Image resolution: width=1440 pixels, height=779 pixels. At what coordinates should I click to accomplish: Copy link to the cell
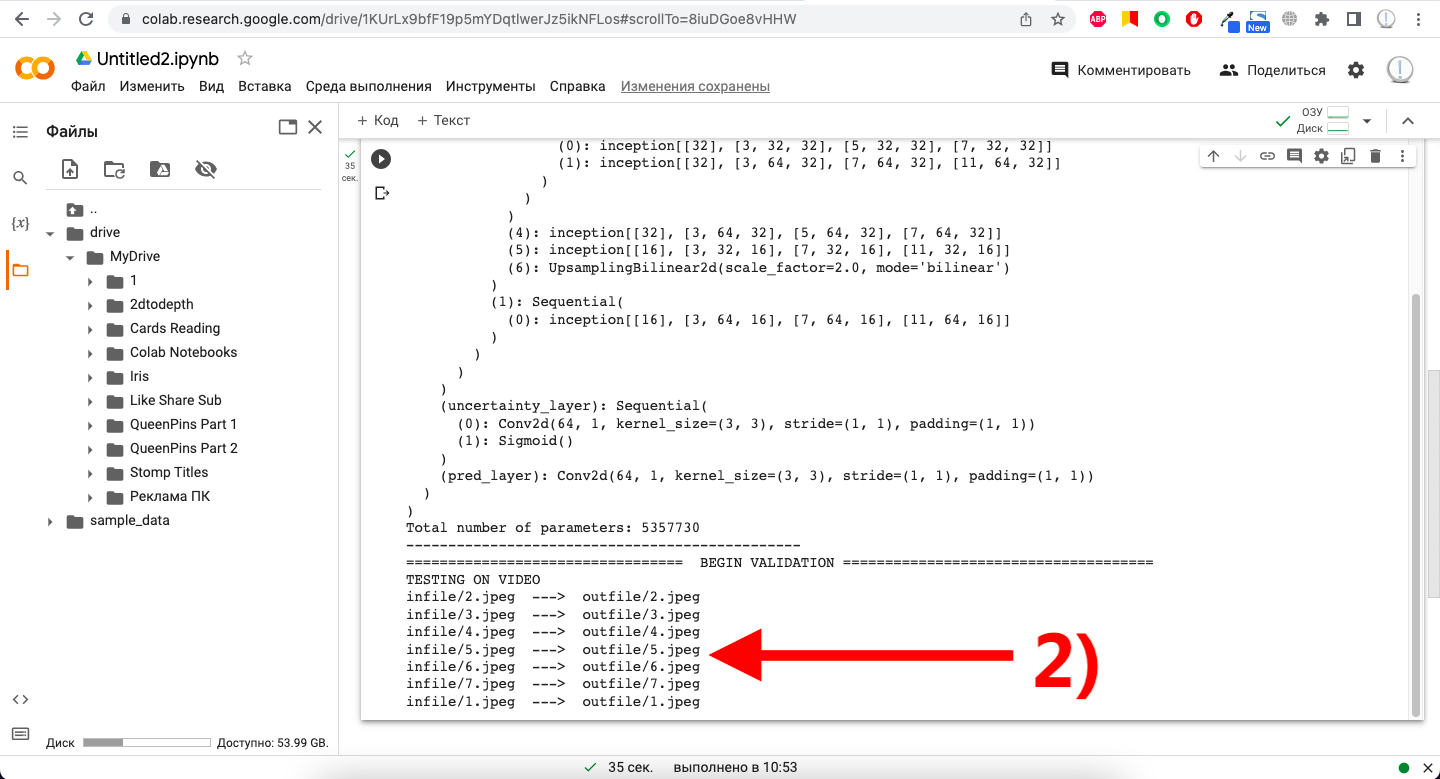click(1267, 156)
